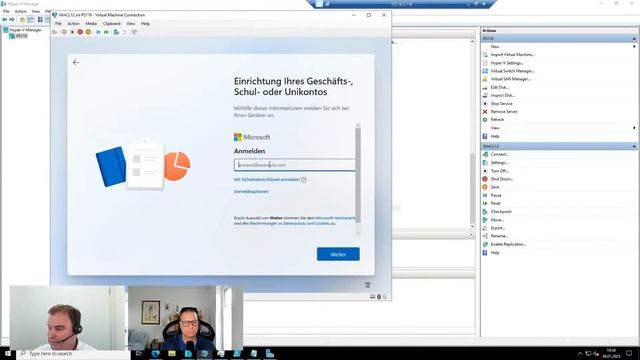Open Action menu in Hyper-V Manager
This screenshot has width=640, height=360.
click(x=20, y=11)
